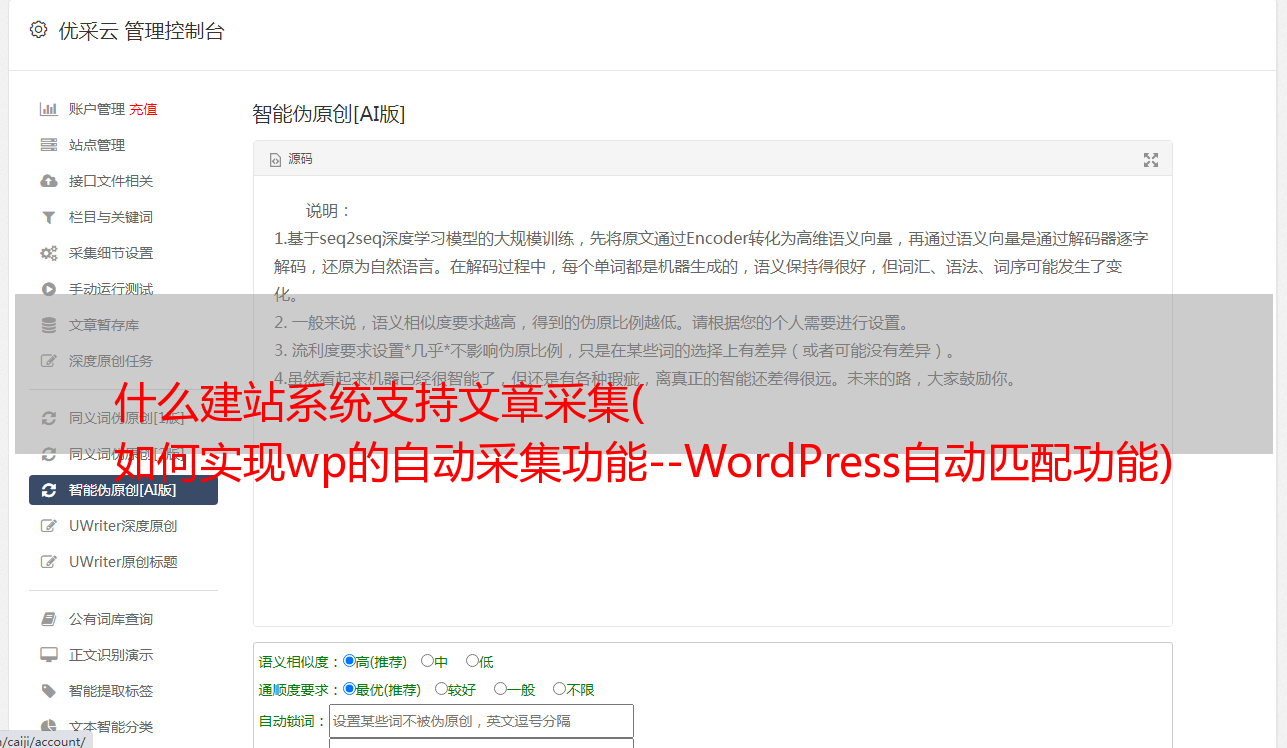
Task: Select 不限 for 通顺度要求
Action: click(559, 689)
